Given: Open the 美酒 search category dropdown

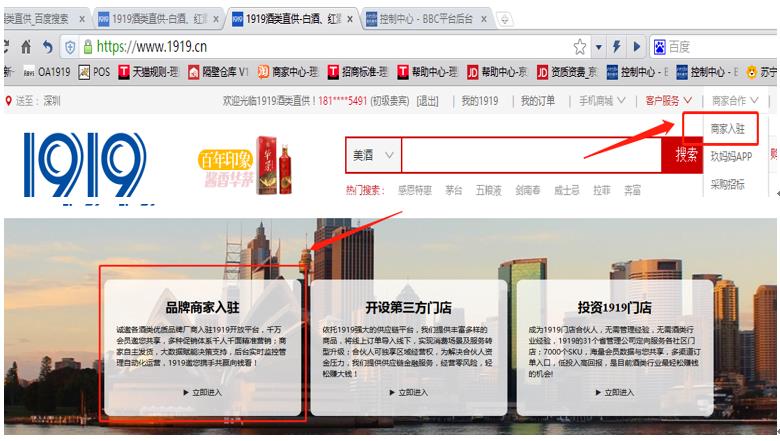Looking at the screenshot, I should pos(374,156).
